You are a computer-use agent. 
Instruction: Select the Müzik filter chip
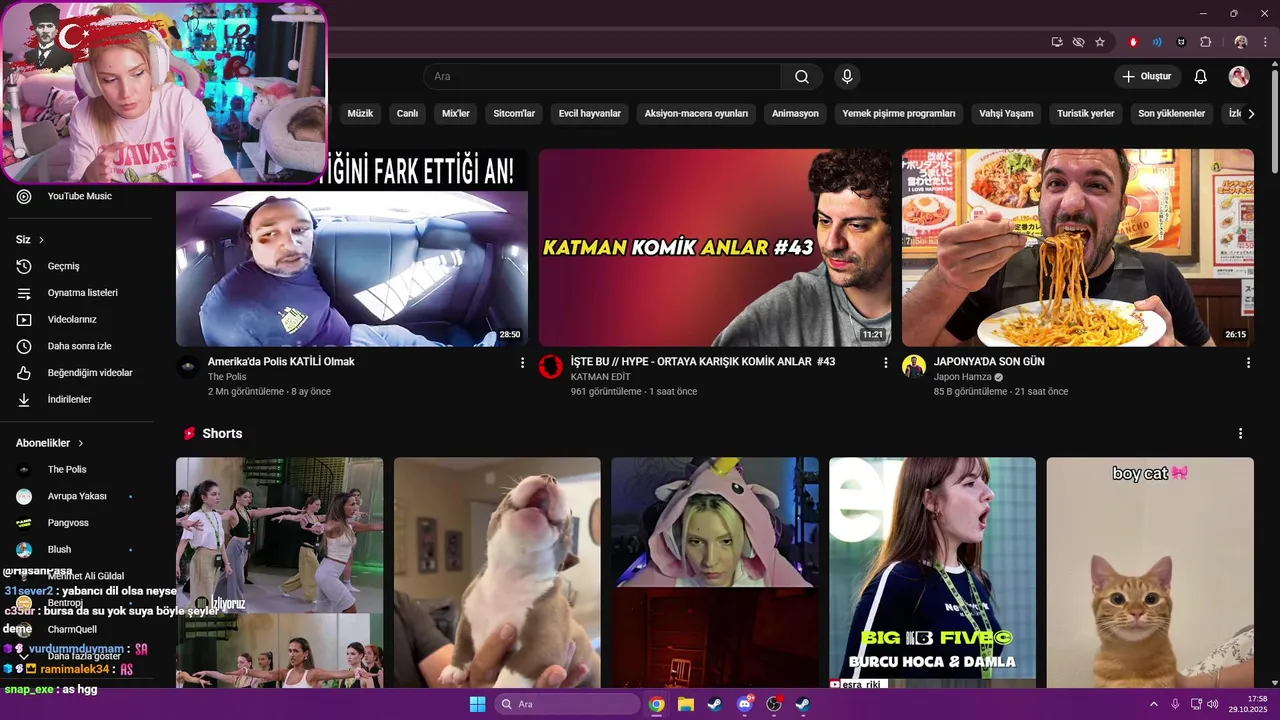click(360, 114)
